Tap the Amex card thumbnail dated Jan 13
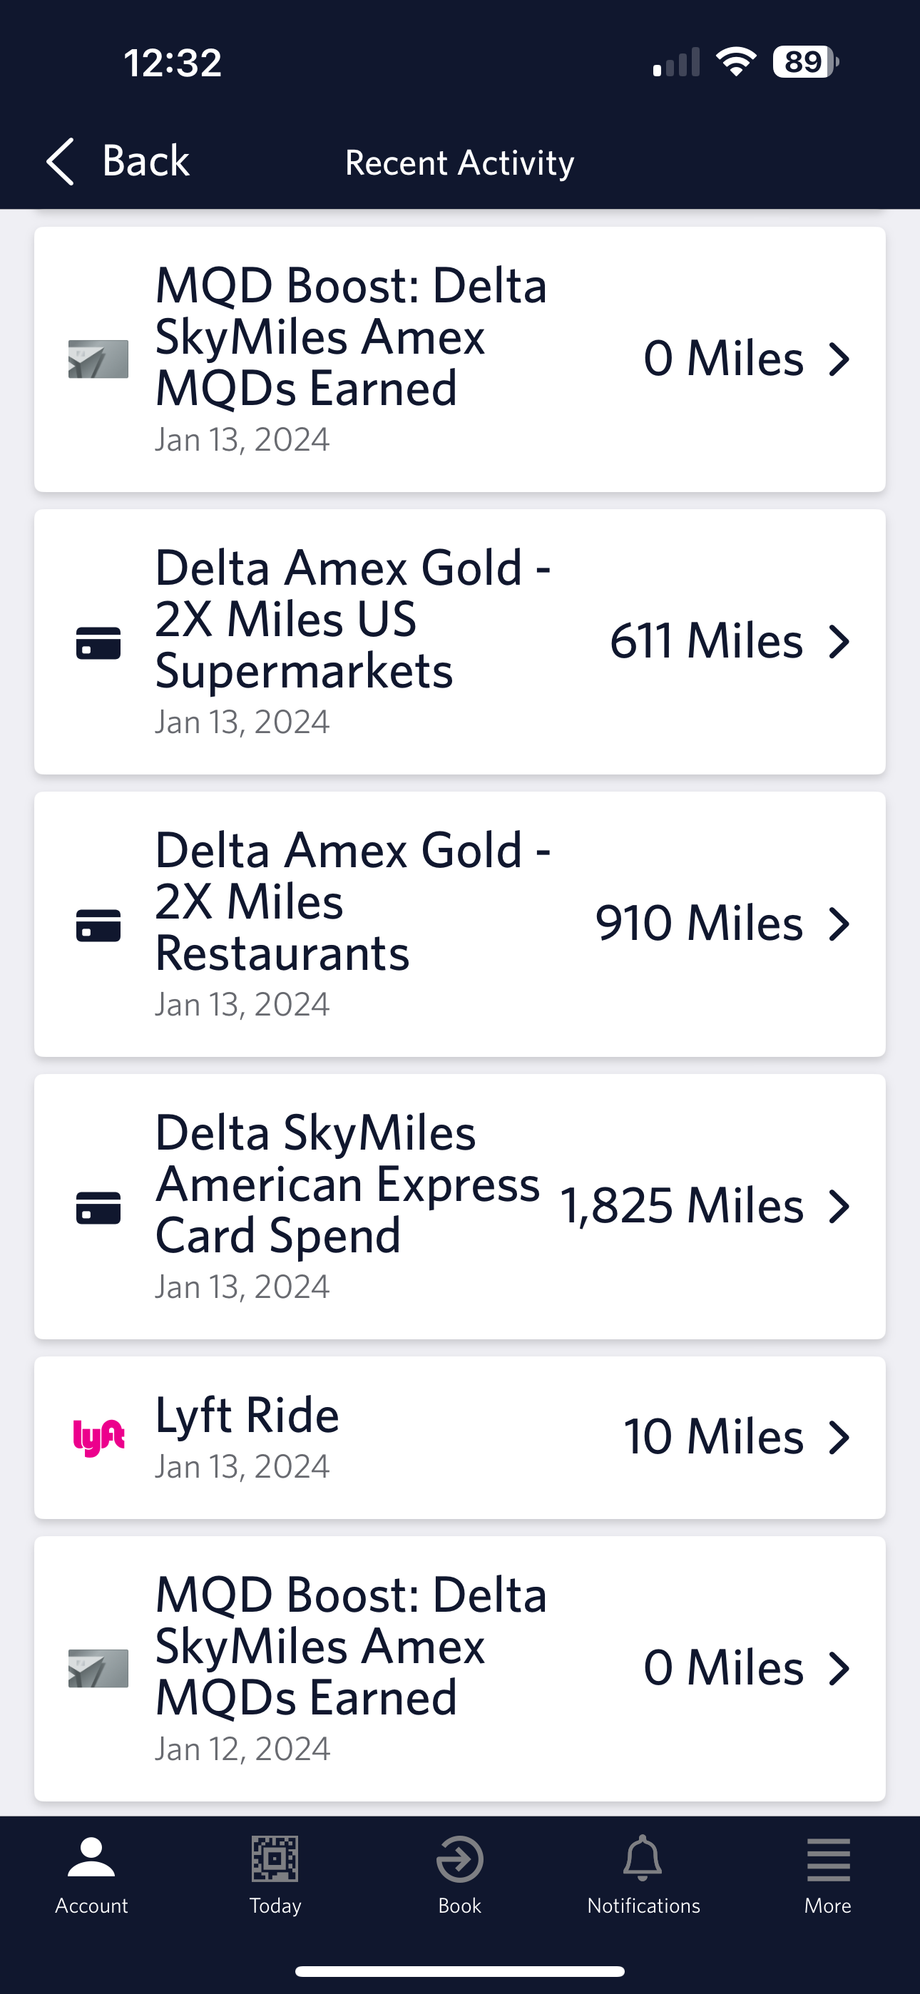 click(x=98, y=360)
